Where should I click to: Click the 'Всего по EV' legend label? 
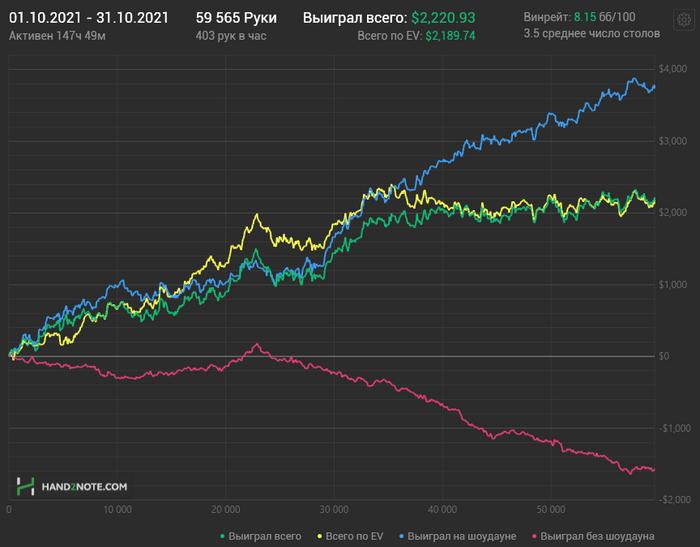[354, 536]
